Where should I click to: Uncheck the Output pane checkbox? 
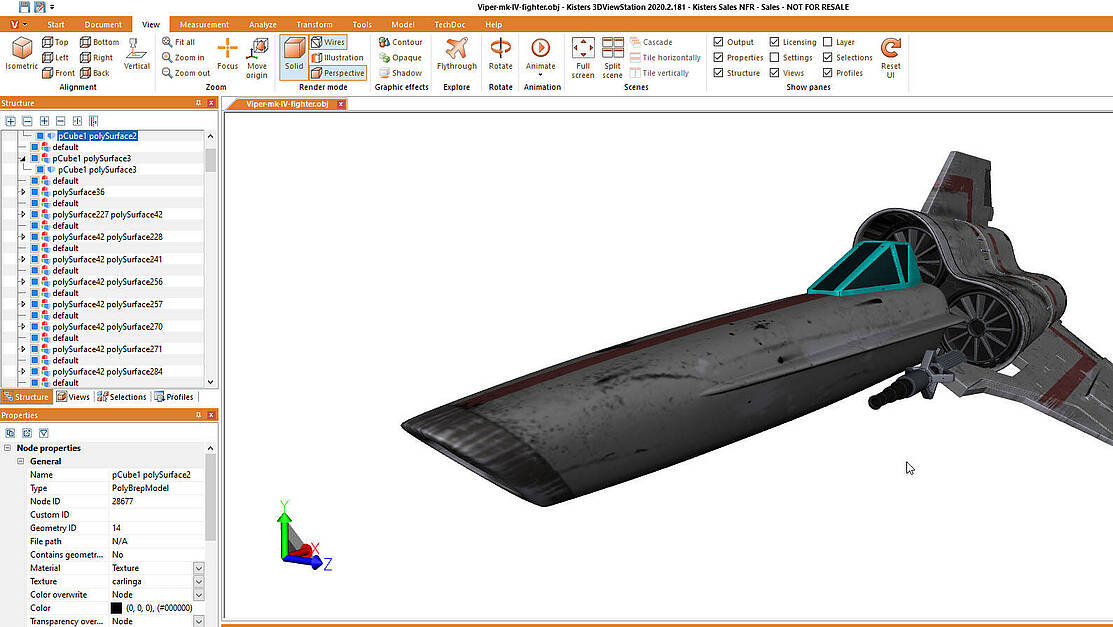(x=718, y=42)
